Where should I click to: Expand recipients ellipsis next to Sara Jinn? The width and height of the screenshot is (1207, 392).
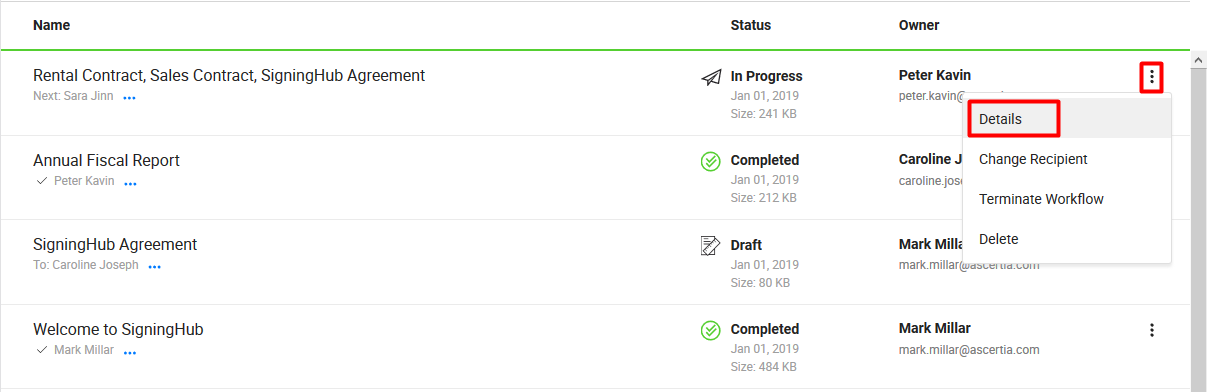point(129,98)
